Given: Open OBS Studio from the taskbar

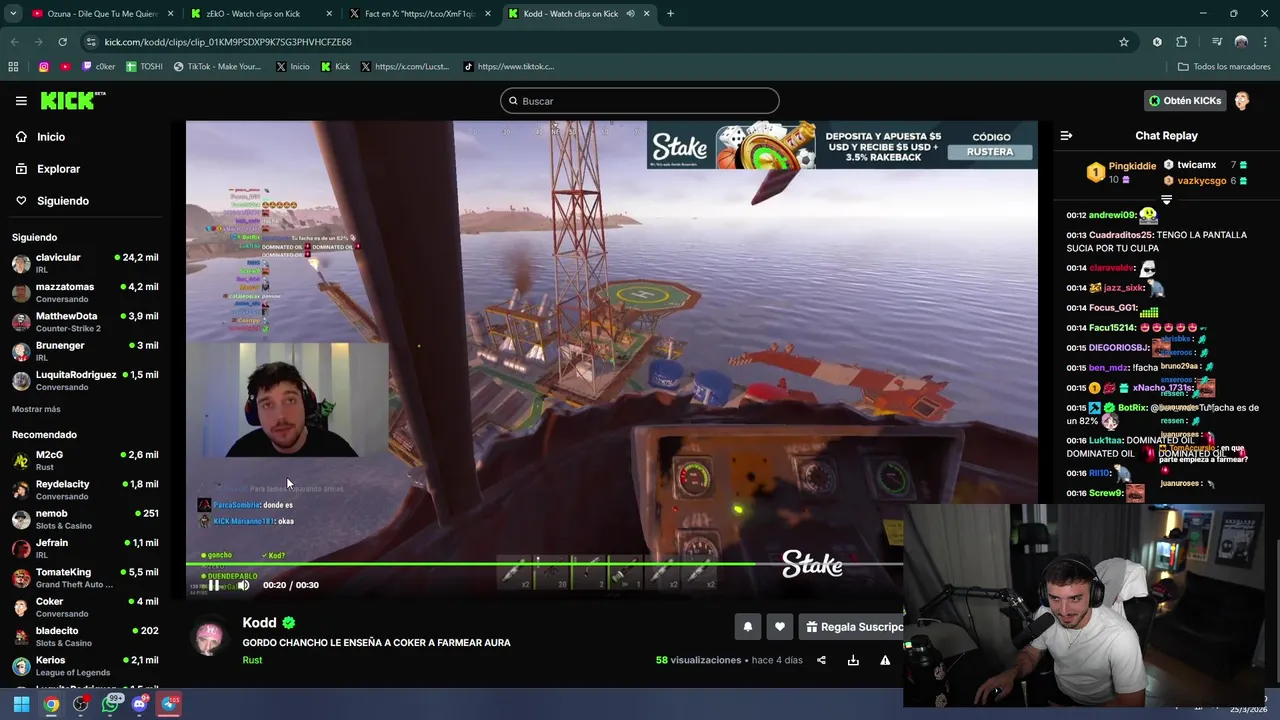Looking at the screenshot, I should (81, 704).
